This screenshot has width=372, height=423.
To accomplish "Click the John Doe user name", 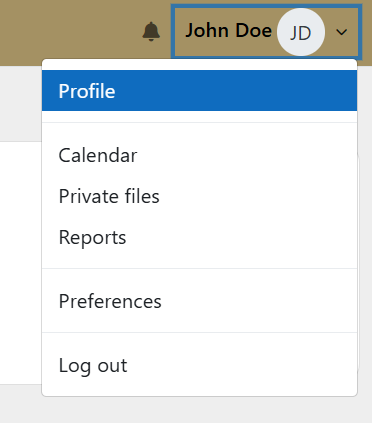I will tap(228, 31).
